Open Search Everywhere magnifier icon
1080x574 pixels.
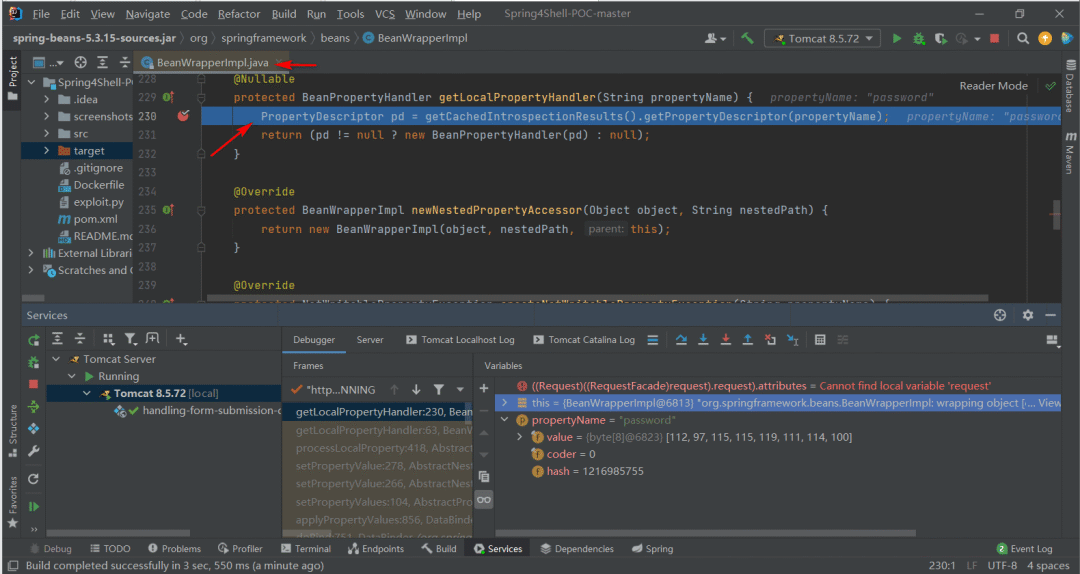coord(1023,39)
